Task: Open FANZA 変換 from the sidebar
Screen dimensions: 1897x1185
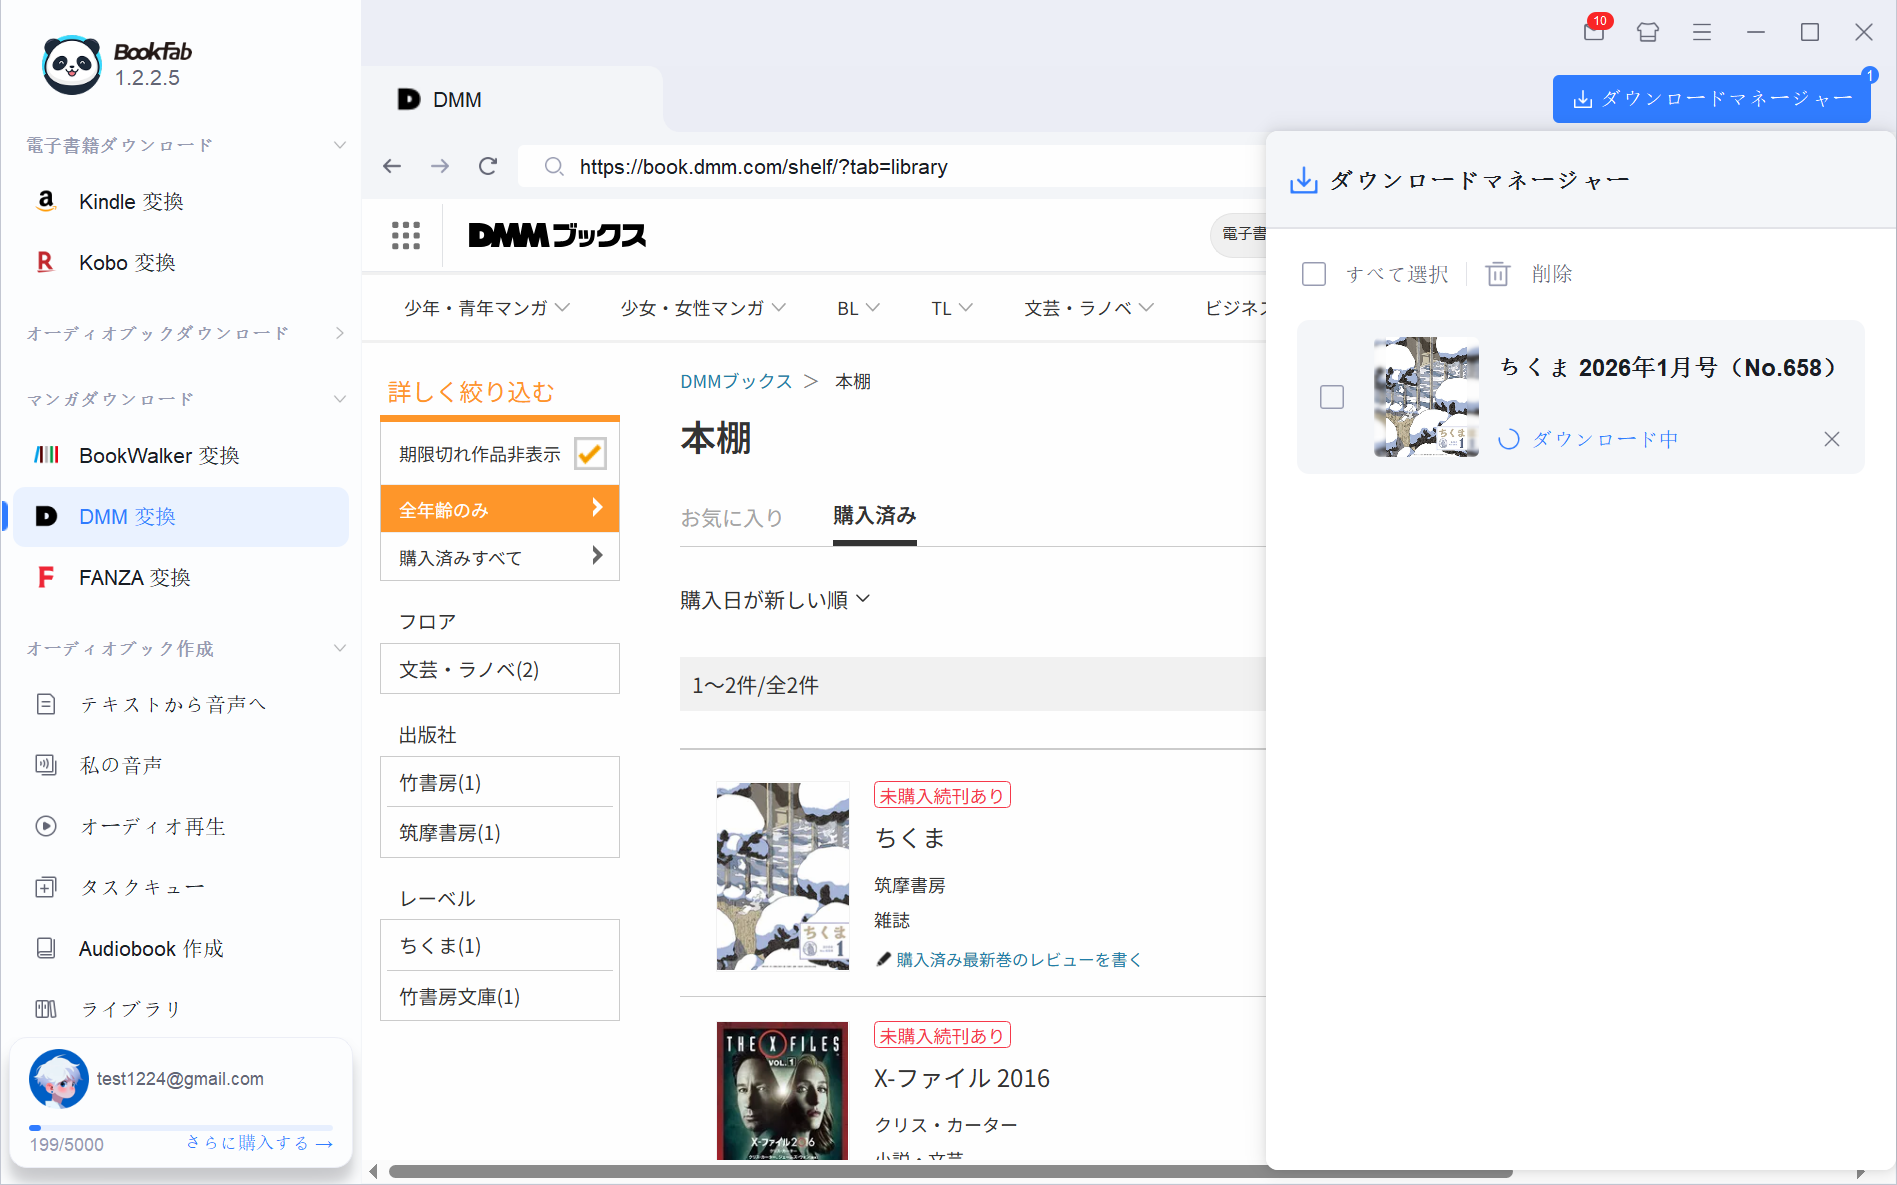Action: (x=135, y=577)
